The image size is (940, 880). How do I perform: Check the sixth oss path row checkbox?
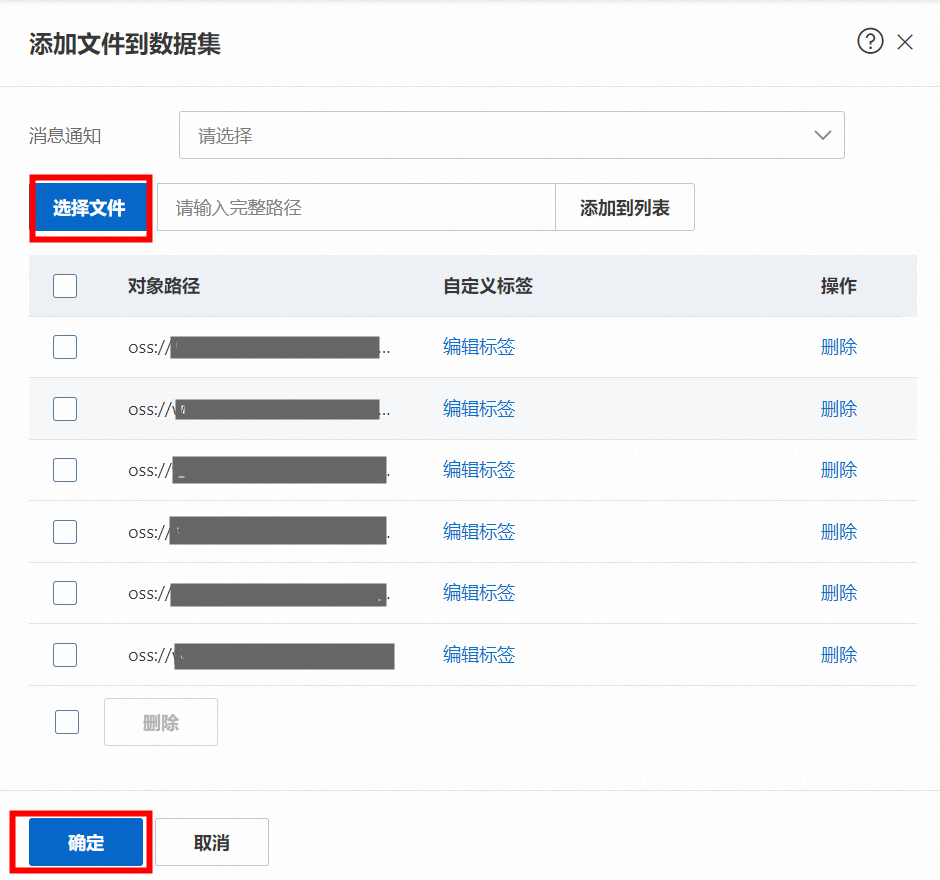65,655
